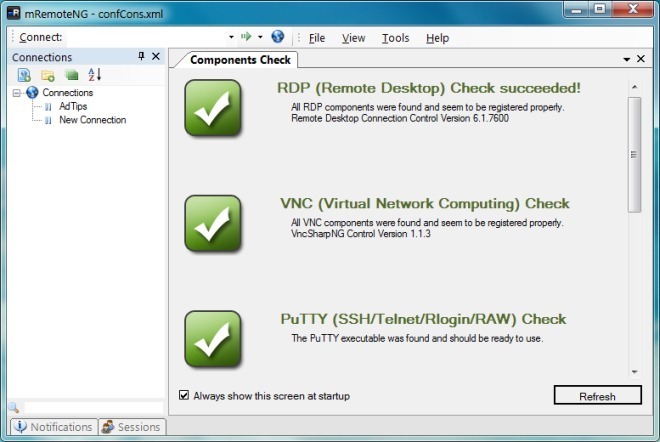Image resolution: width=660 pixels, height=442 pixels.
Task: Click the RDP check green checkmark icon
Action: [x=213, y=108]
